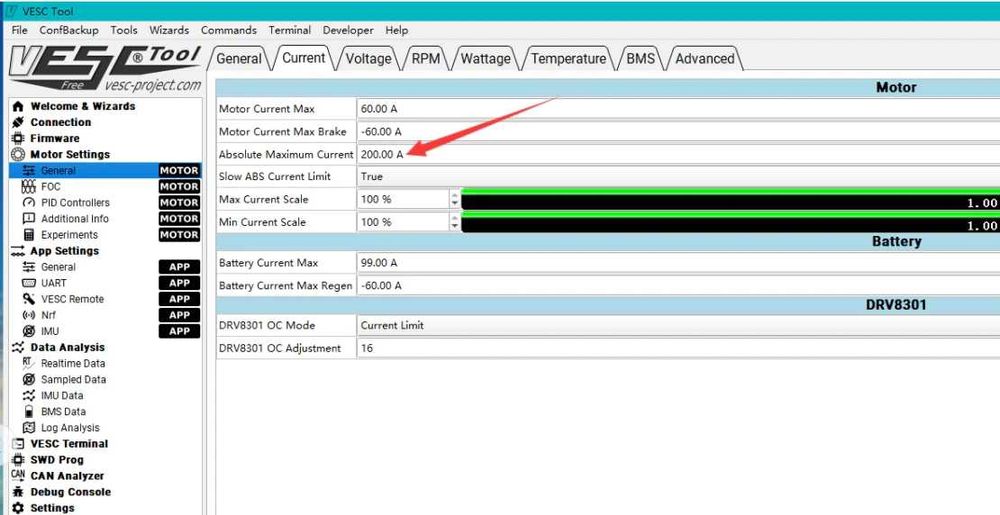
Task: Click the Absolute Maximum Current value field
Action: 678,154
